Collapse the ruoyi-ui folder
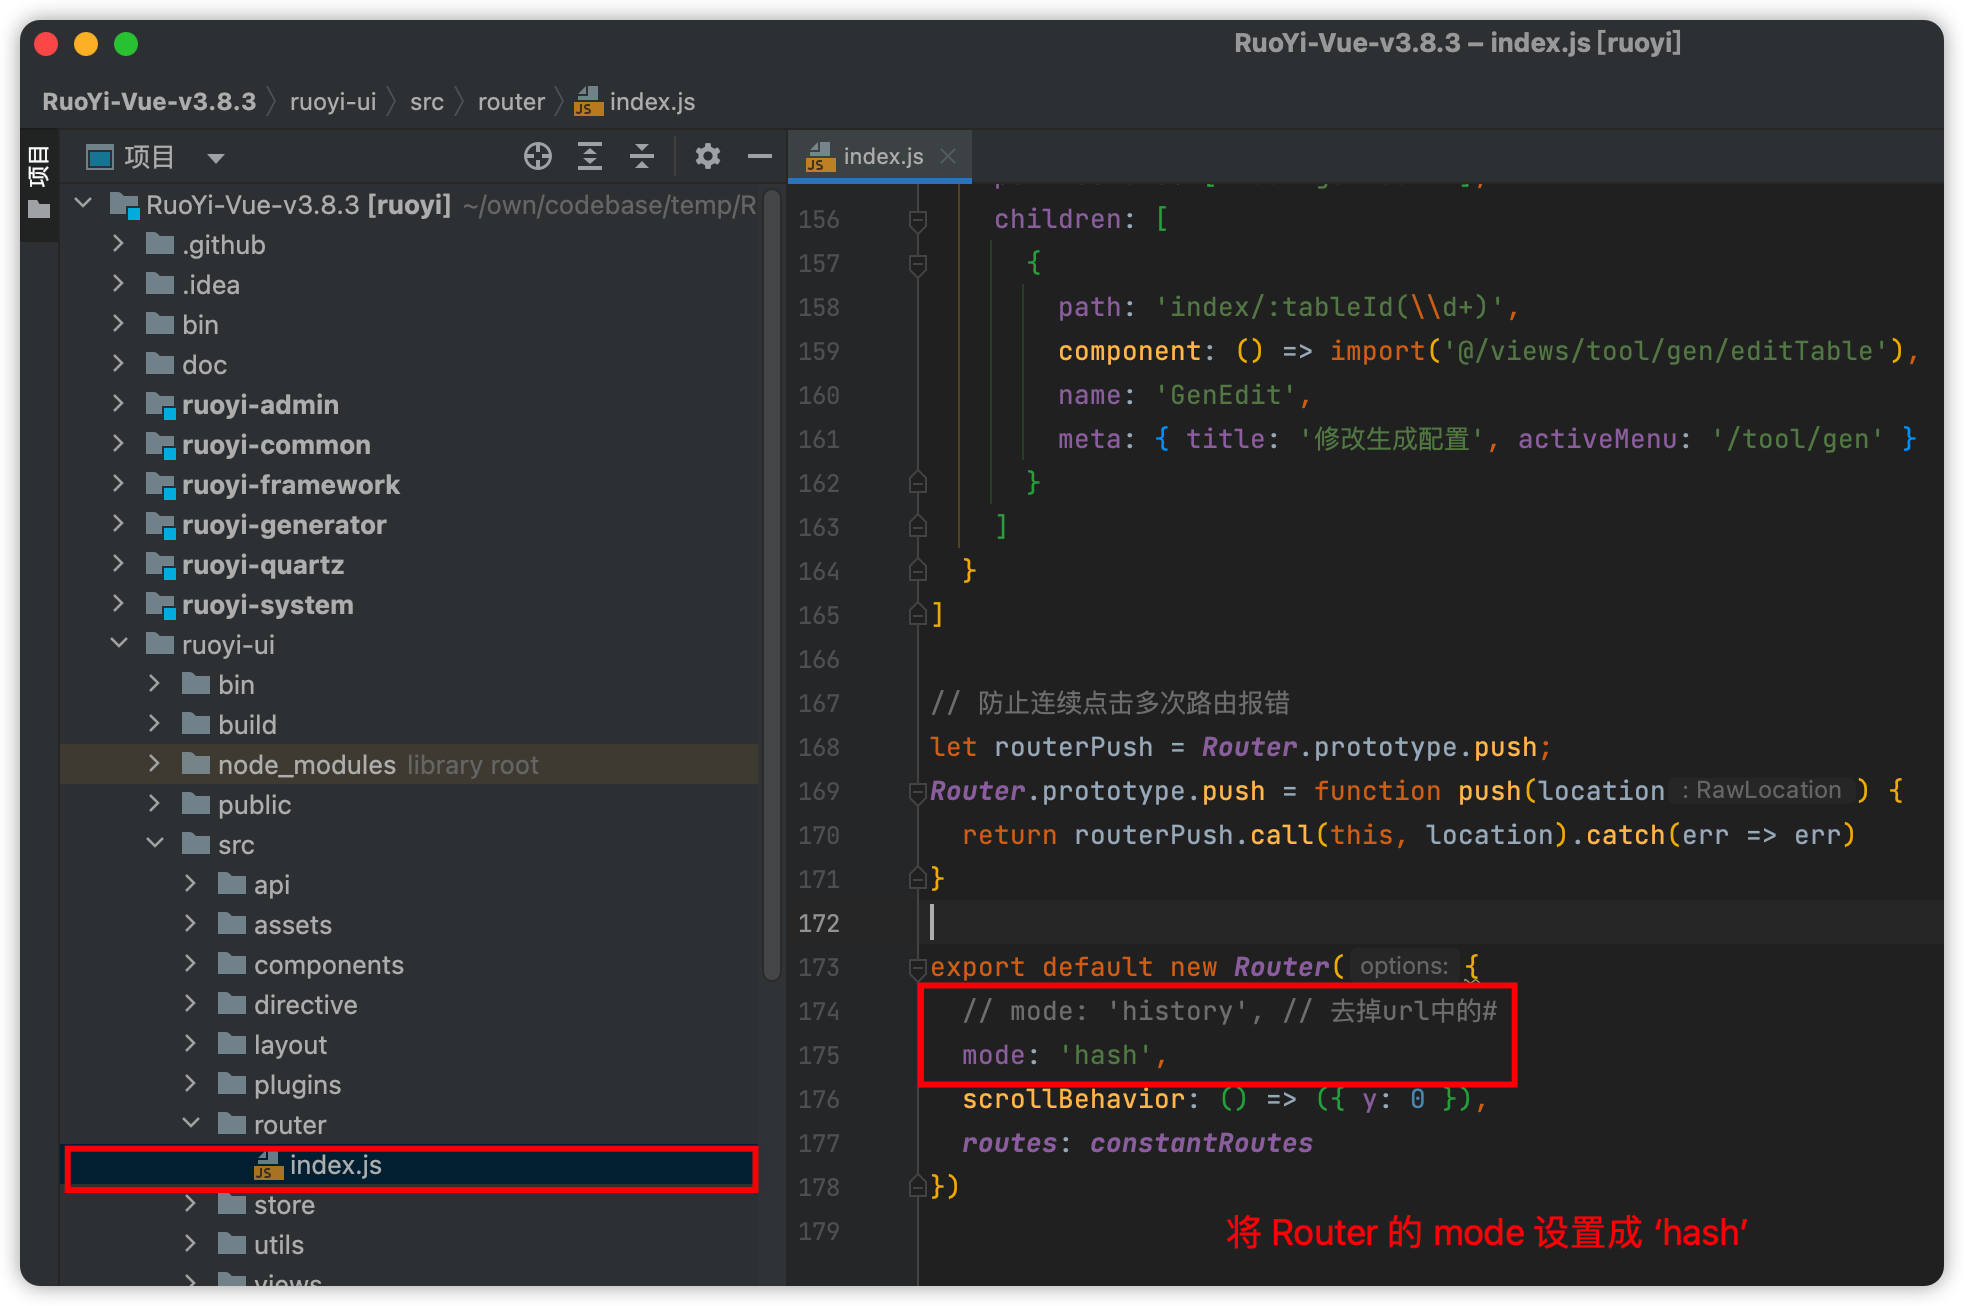The image size is (1964, 1306). pyautogui.click(x=119, y=644)
